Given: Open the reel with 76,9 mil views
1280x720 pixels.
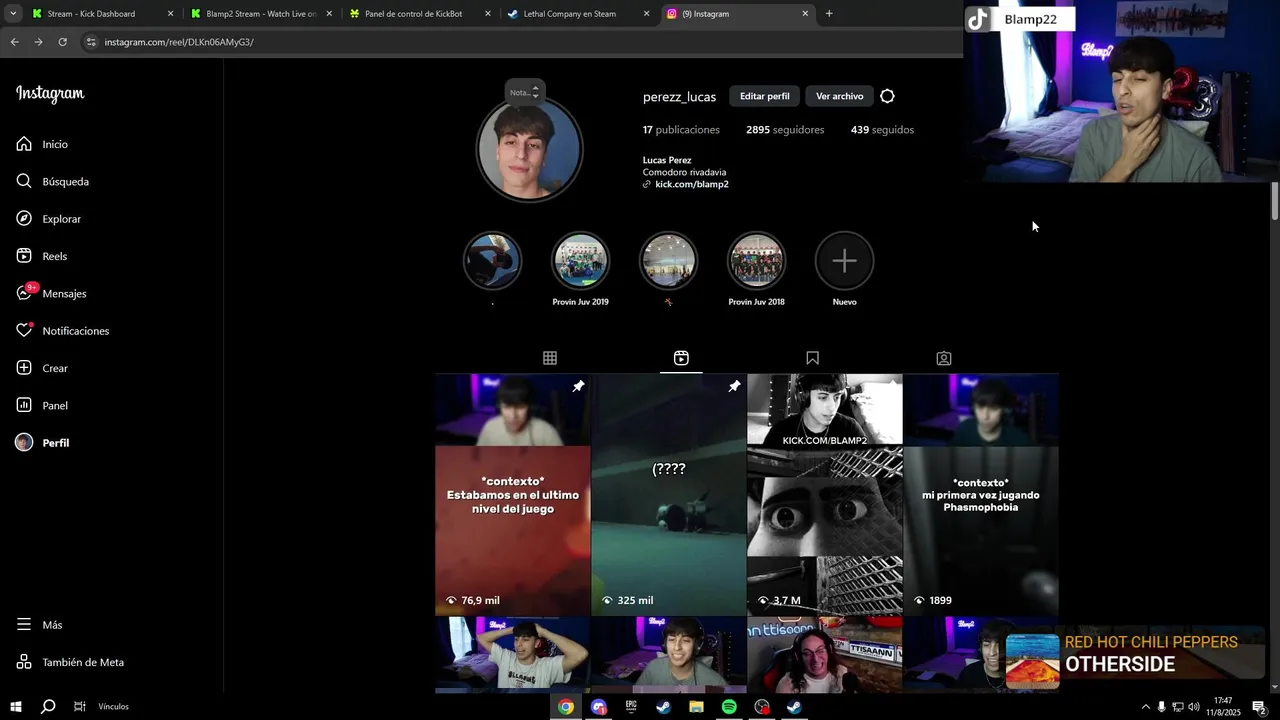Looking at the screenshot, I should point(512,495).
